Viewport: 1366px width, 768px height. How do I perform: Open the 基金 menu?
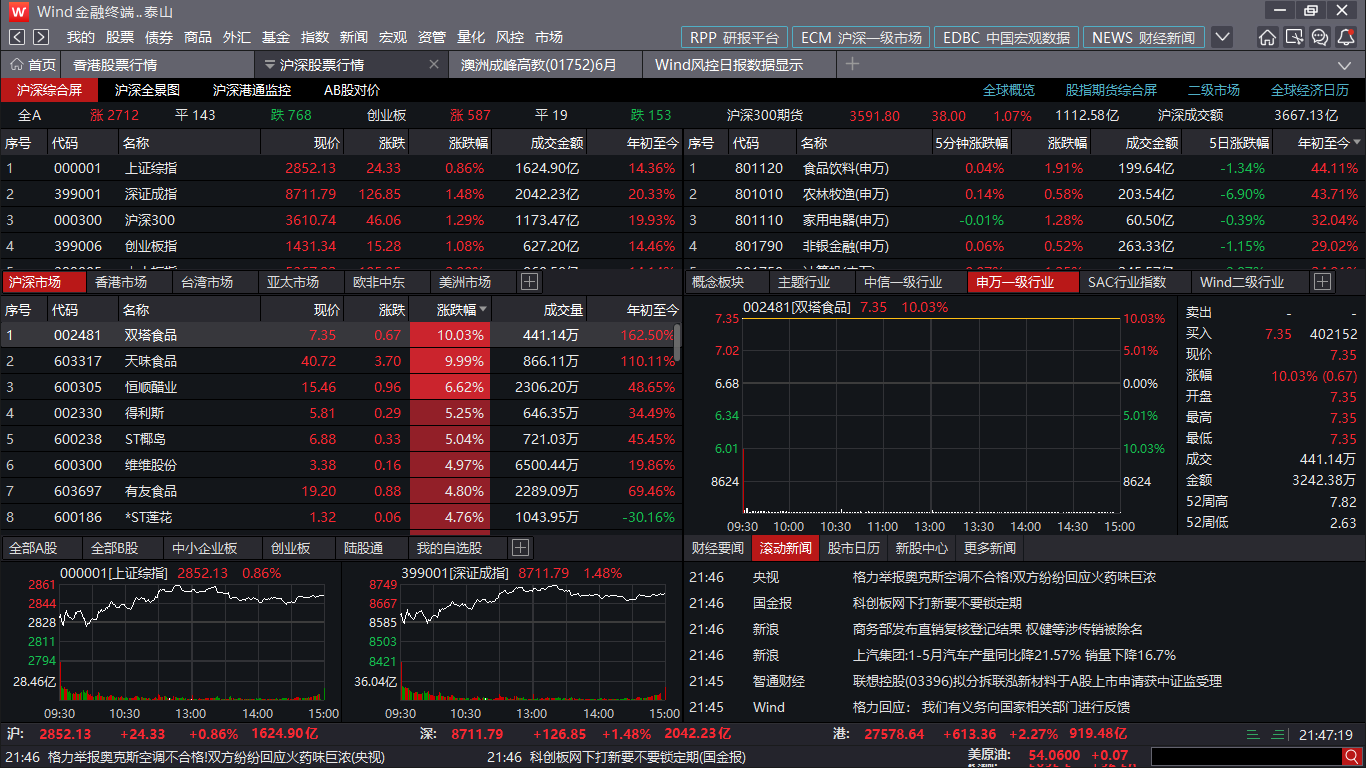(x=276, y=37)
